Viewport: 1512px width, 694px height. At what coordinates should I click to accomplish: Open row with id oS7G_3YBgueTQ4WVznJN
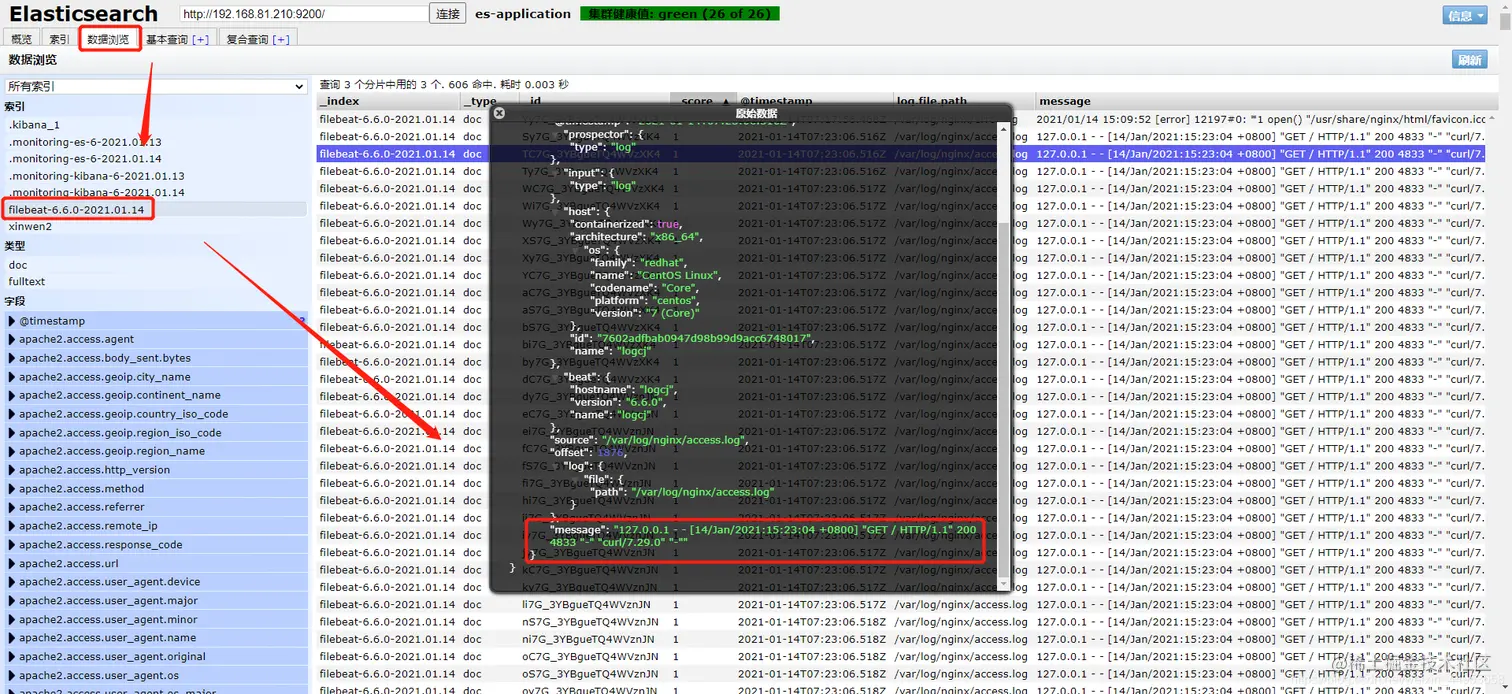click(x=901, y=674)
